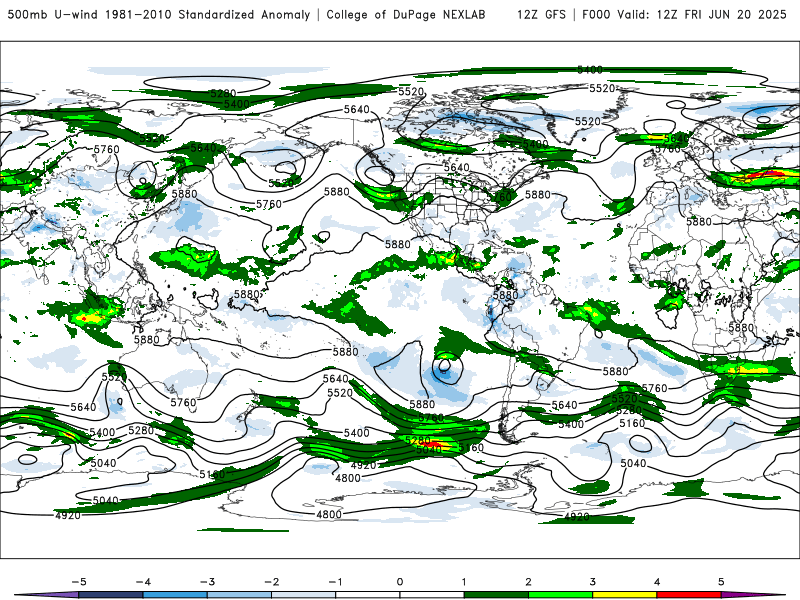The image size is (800, 600).
Task: Click the dark green 1 to 2 legend segment
Action: click(x=496, y=595)
